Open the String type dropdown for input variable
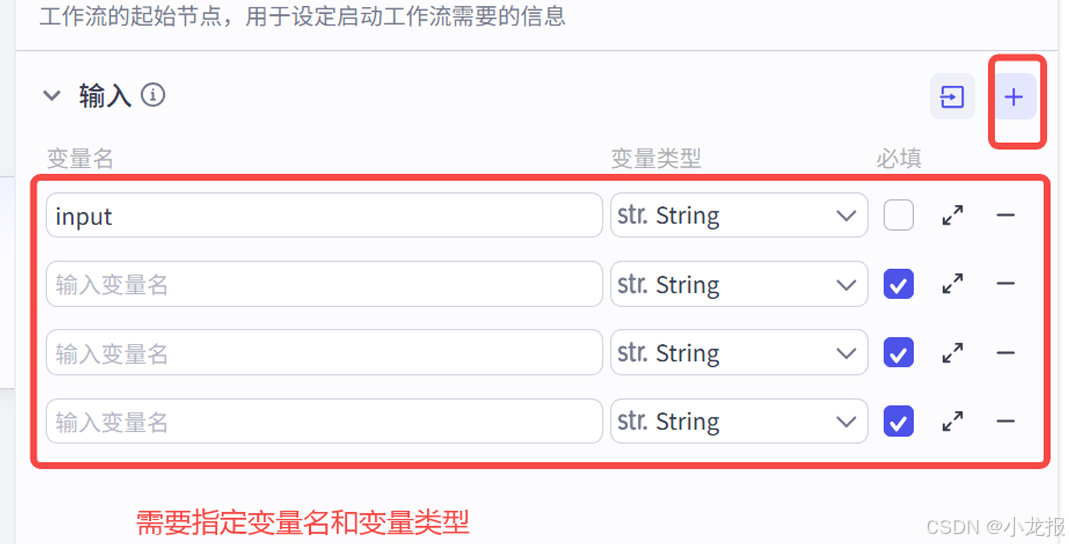Screen dimensions: 1069x544 [x=738, y=215]
